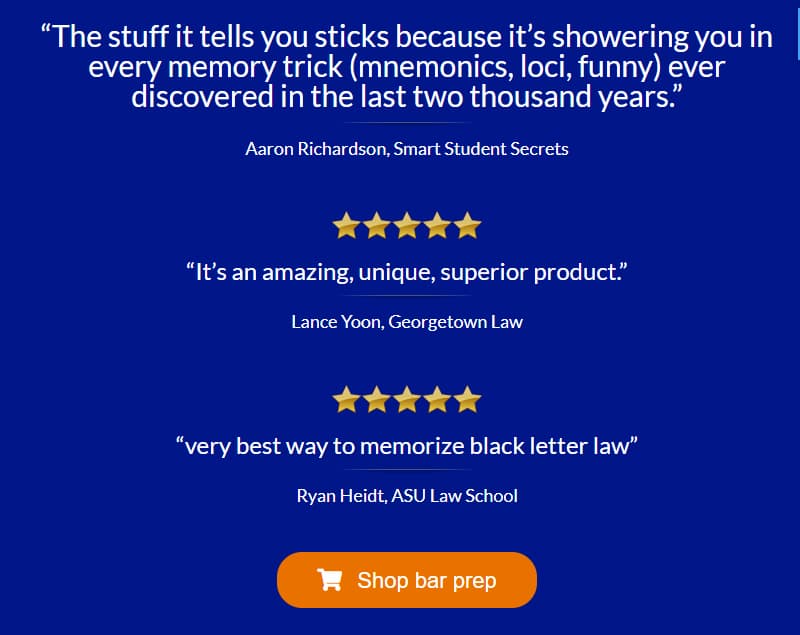This screenshot has width=800, height=635.
Task: Click the divider under the Aaron Richardson quote
Action: [x=407, y=123]
